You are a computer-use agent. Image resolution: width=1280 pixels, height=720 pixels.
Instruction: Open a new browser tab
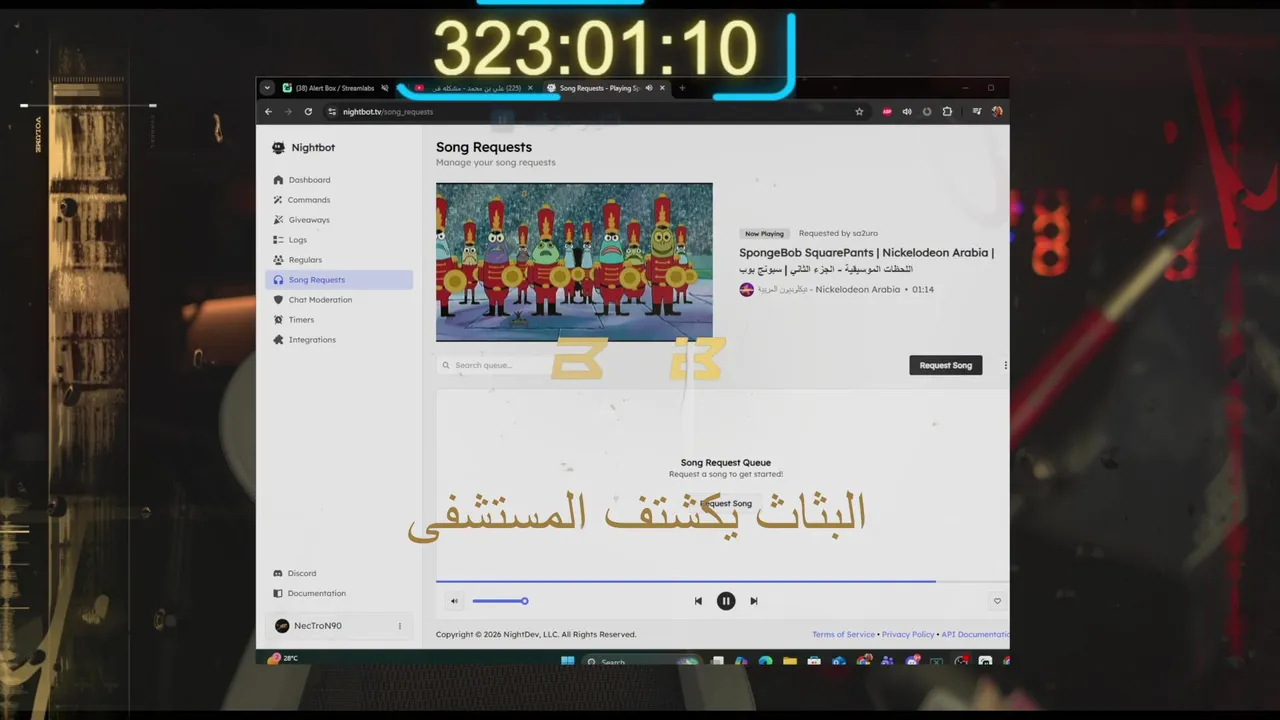coord(682,88)
